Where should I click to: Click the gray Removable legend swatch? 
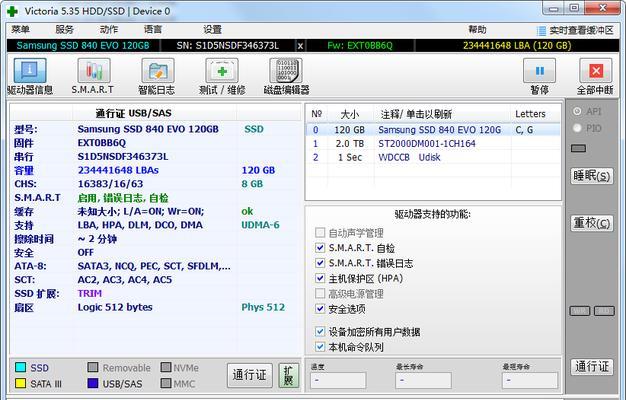coord(93,367)
